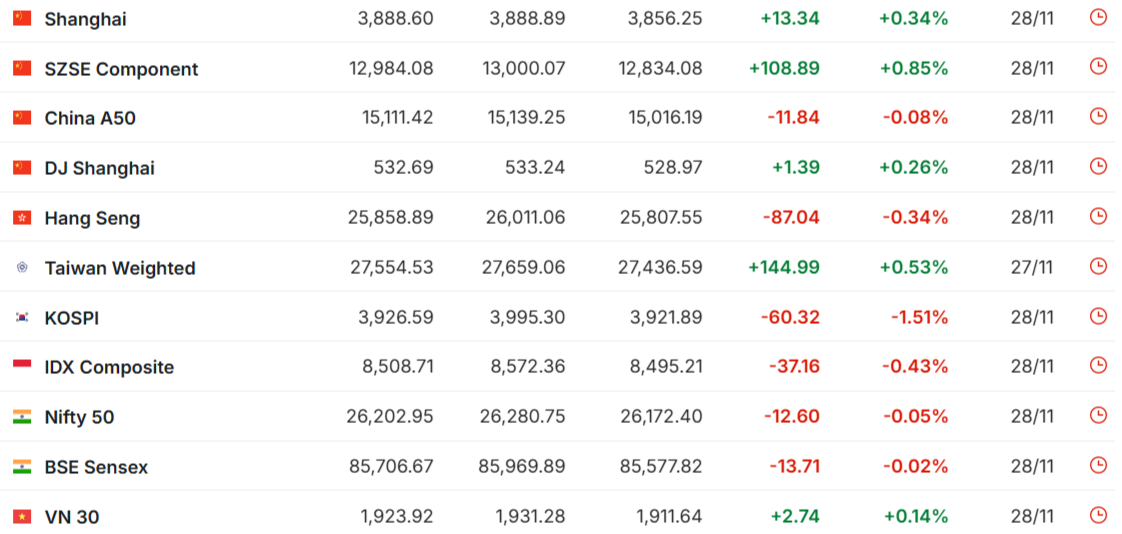Open the DJ Shanghai index link
The width and height of the screenshot is (1122, 534).
tap(99, 168)
